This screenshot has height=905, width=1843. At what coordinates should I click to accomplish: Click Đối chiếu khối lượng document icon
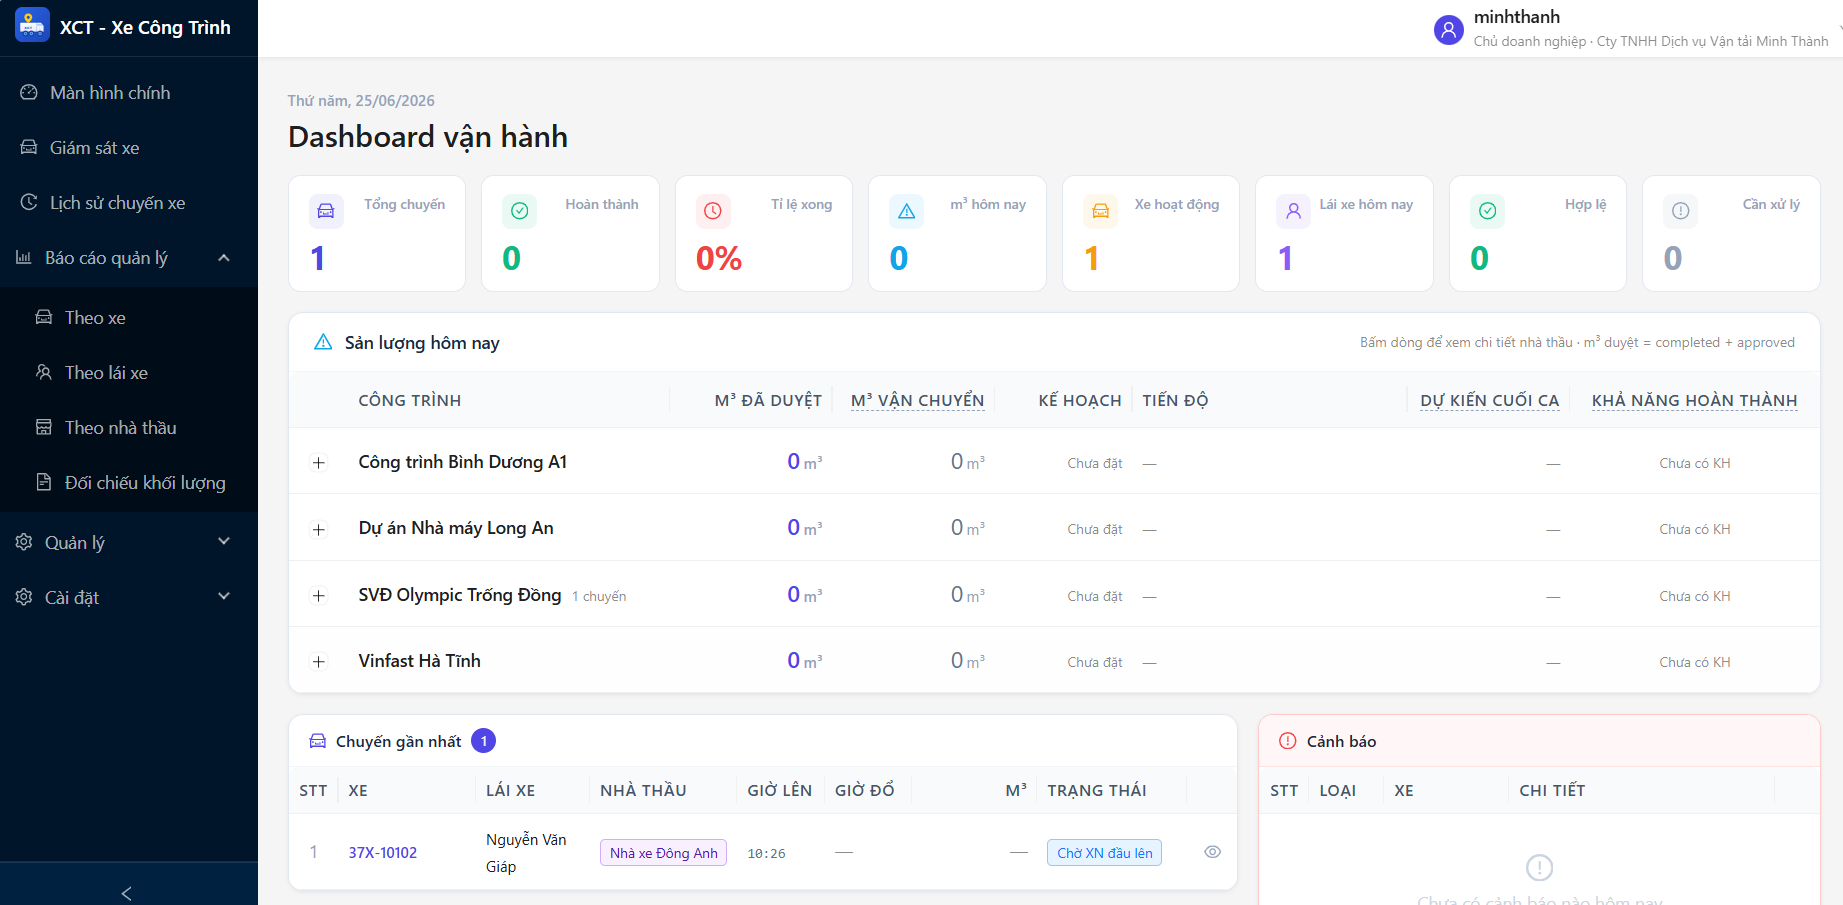44,482
